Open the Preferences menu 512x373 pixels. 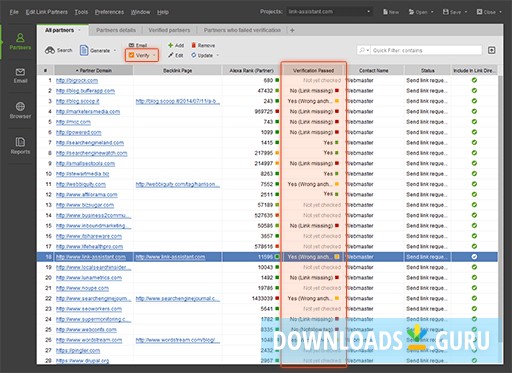109,12
